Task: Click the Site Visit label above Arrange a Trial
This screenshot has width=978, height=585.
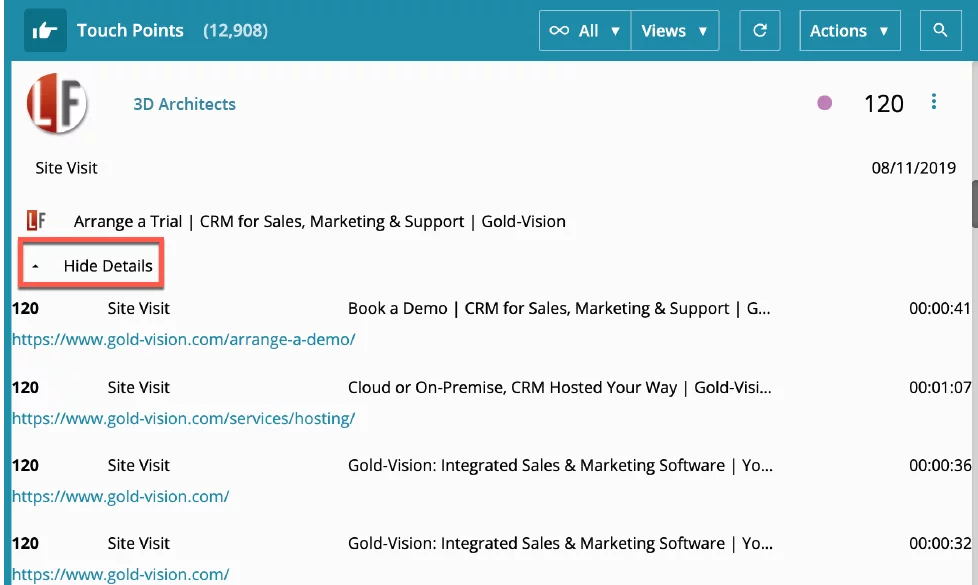Action: [66, 168]
